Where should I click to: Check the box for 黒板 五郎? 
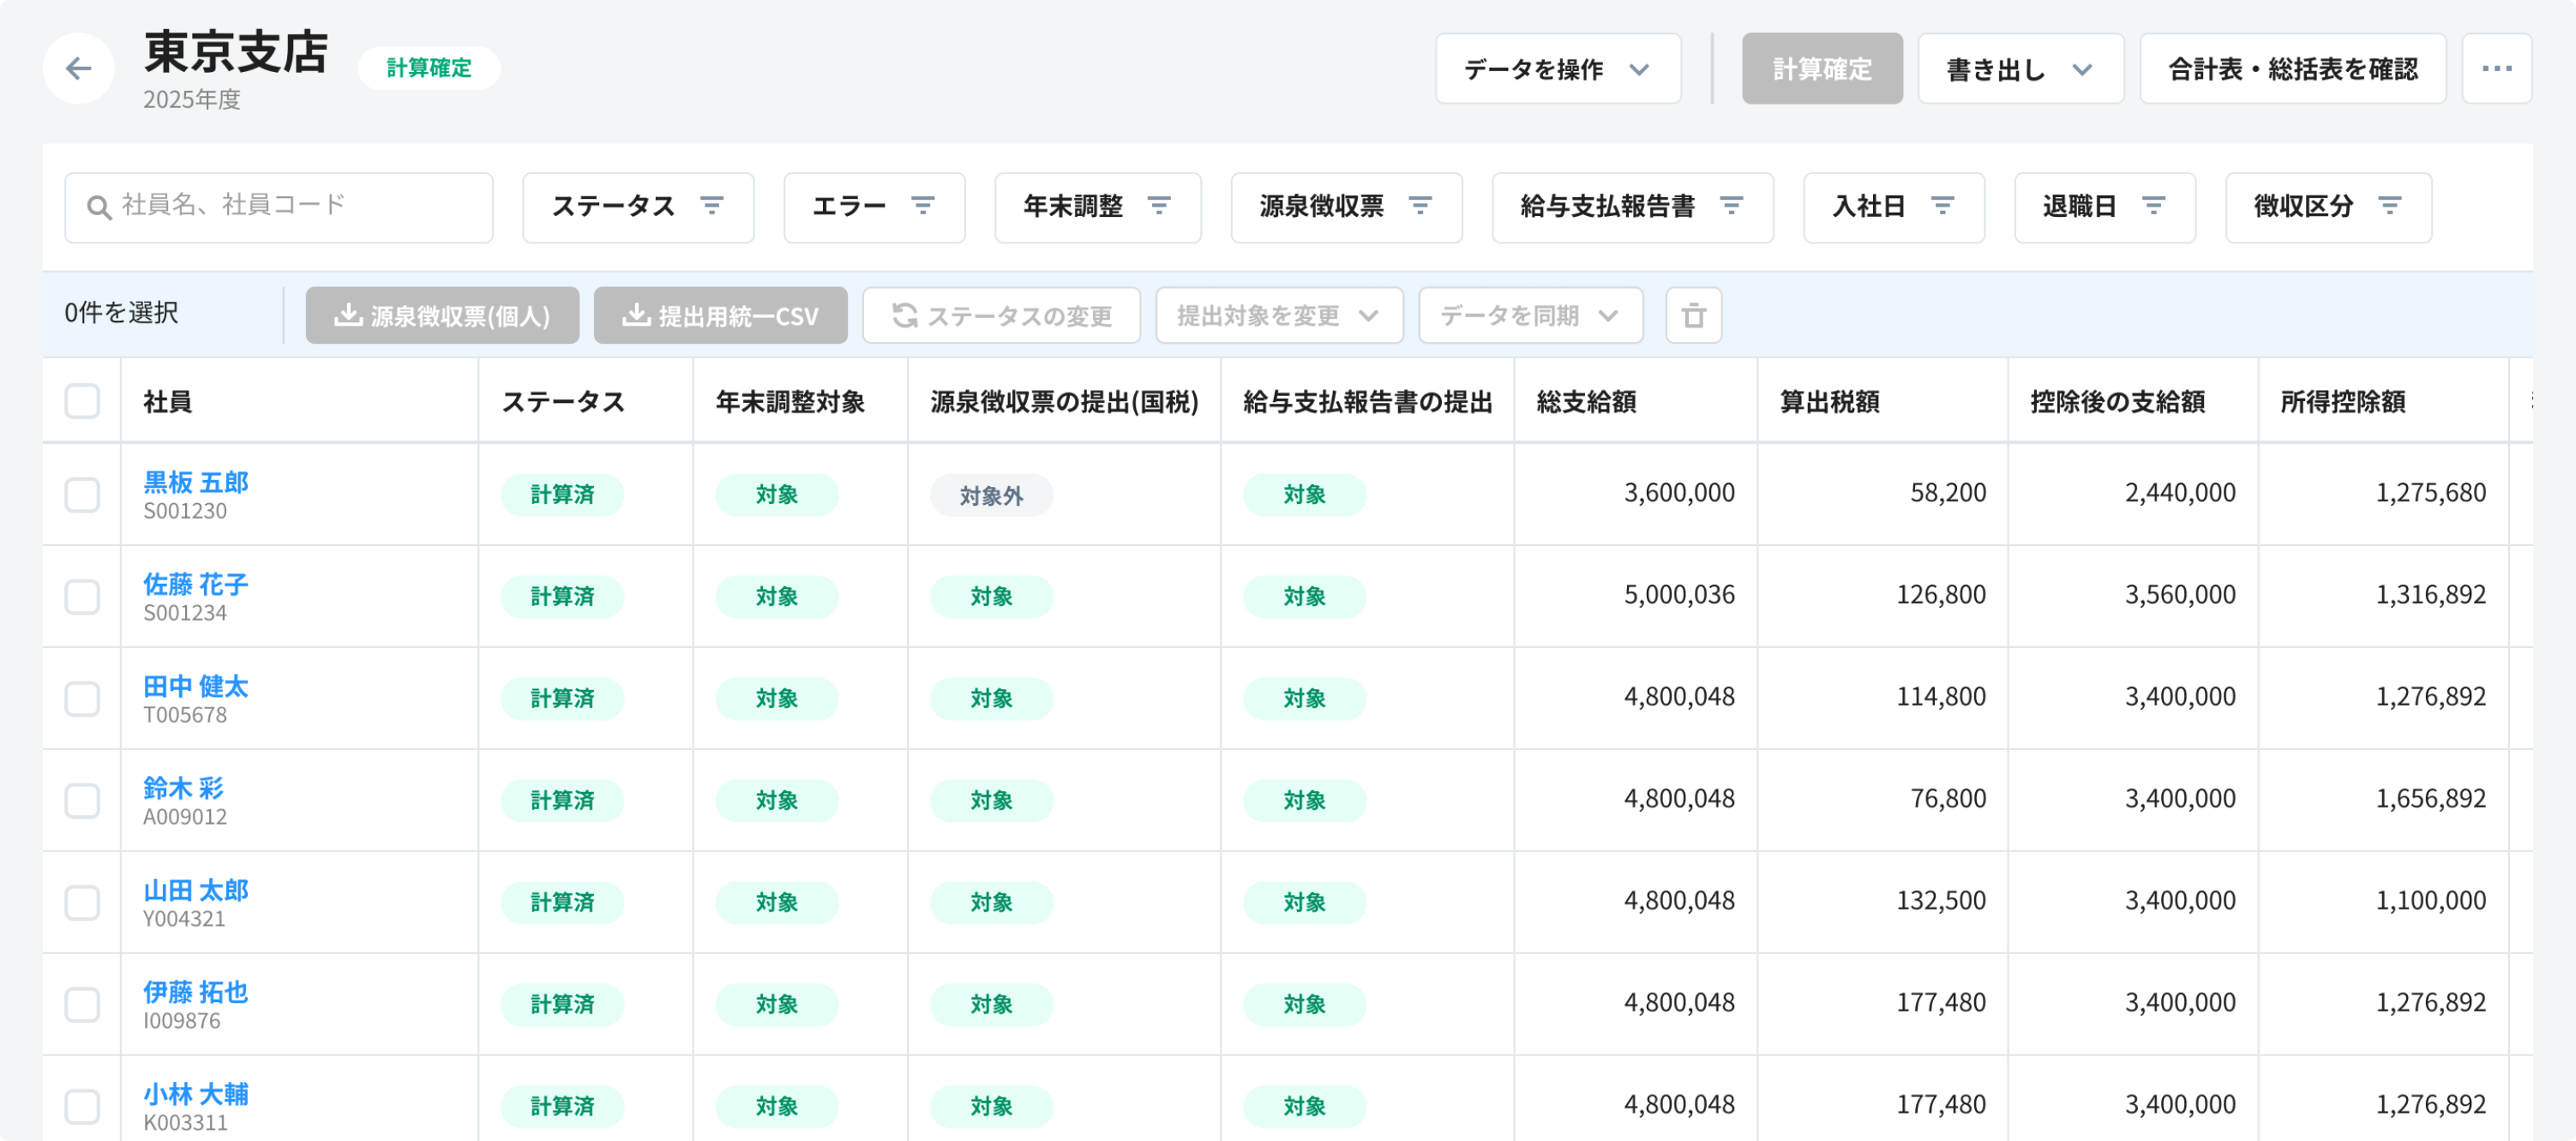pyautogui.click(x=82, y=494)
